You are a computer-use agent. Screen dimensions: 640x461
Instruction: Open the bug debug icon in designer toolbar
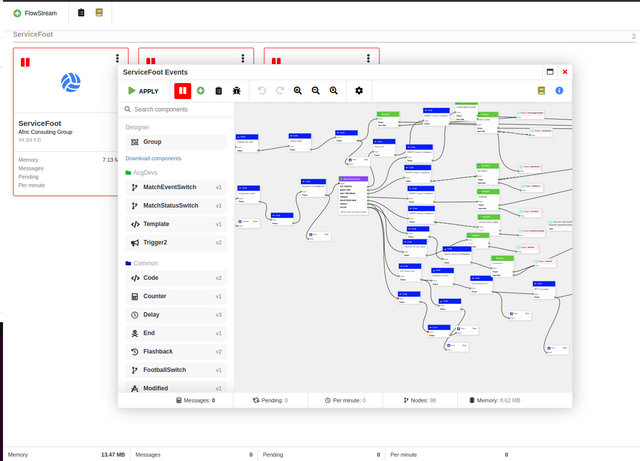(237, 91)
